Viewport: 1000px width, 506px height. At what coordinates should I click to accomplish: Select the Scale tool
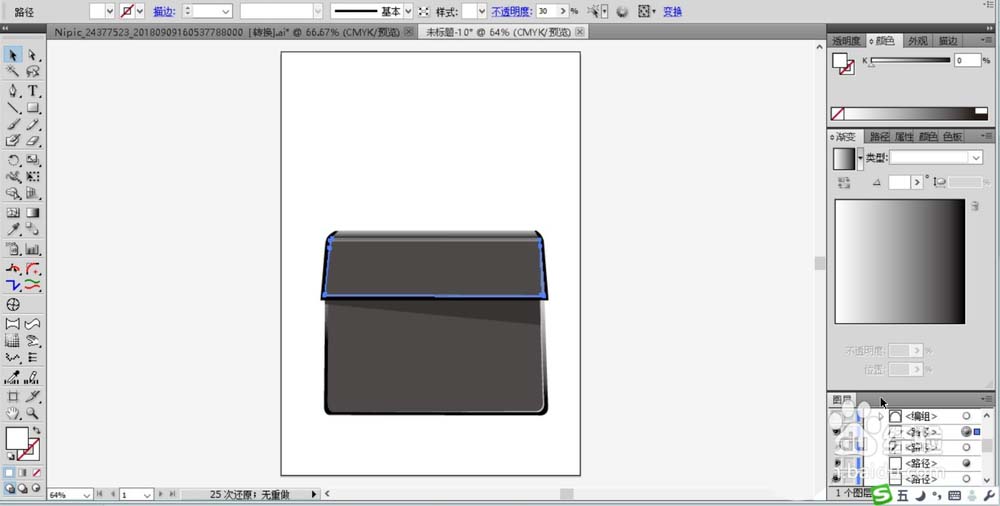(33, 160)
